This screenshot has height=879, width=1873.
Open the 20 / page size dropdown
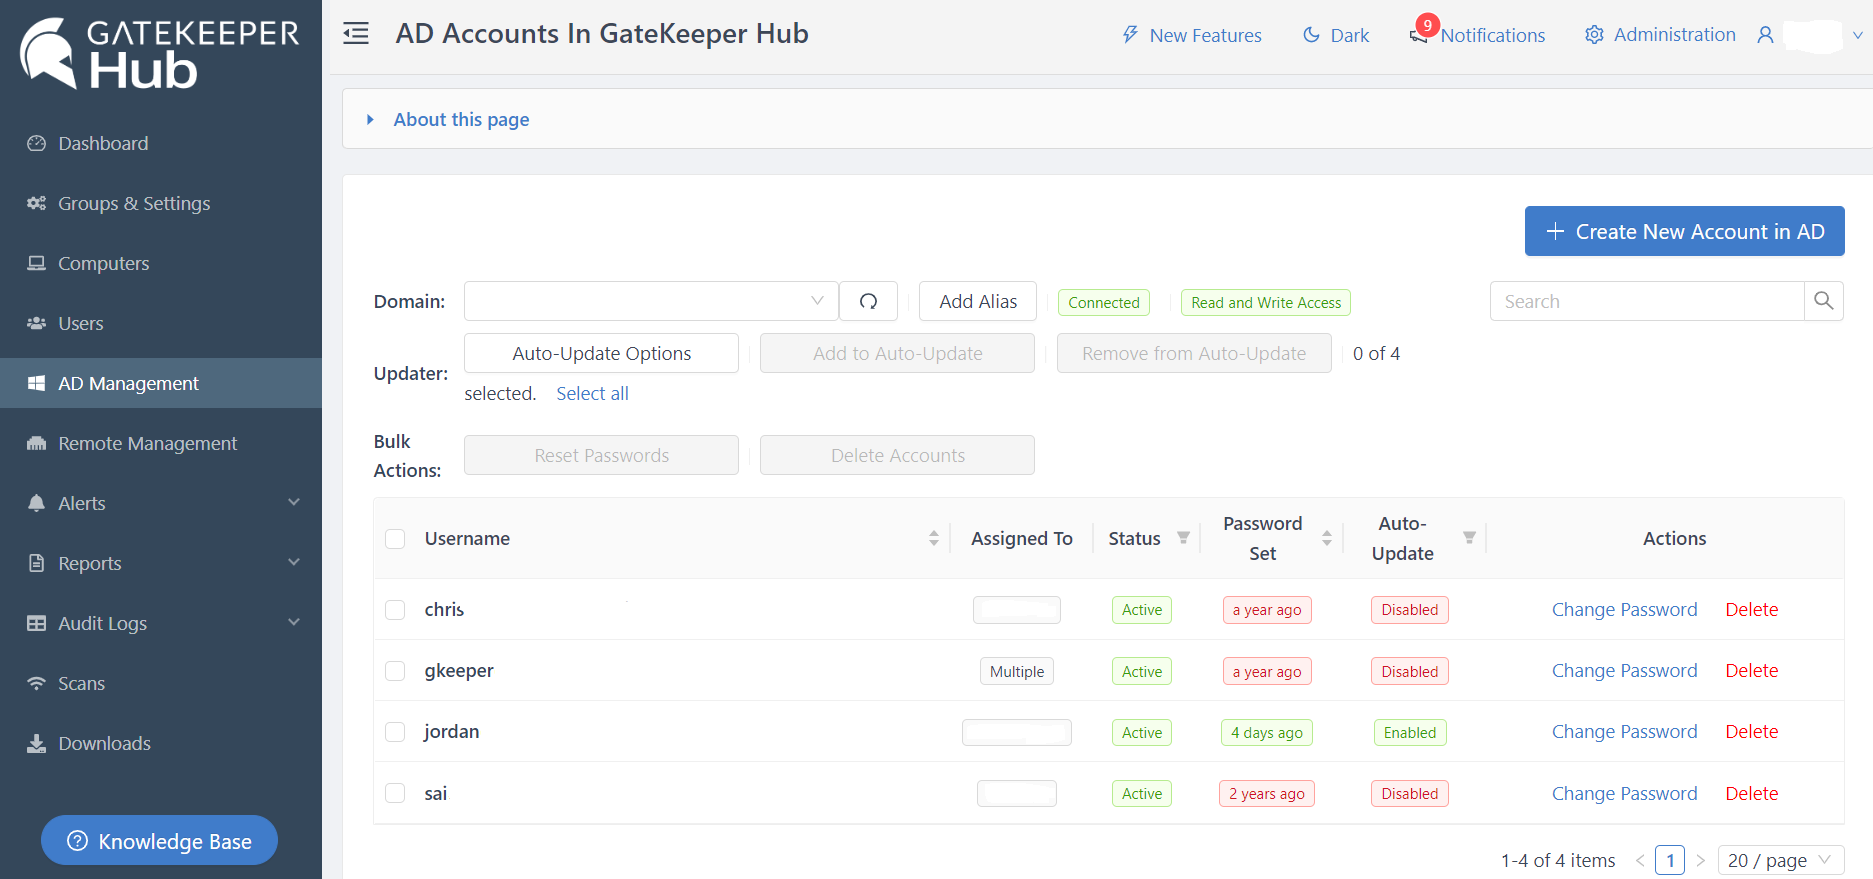[1780, 860]
